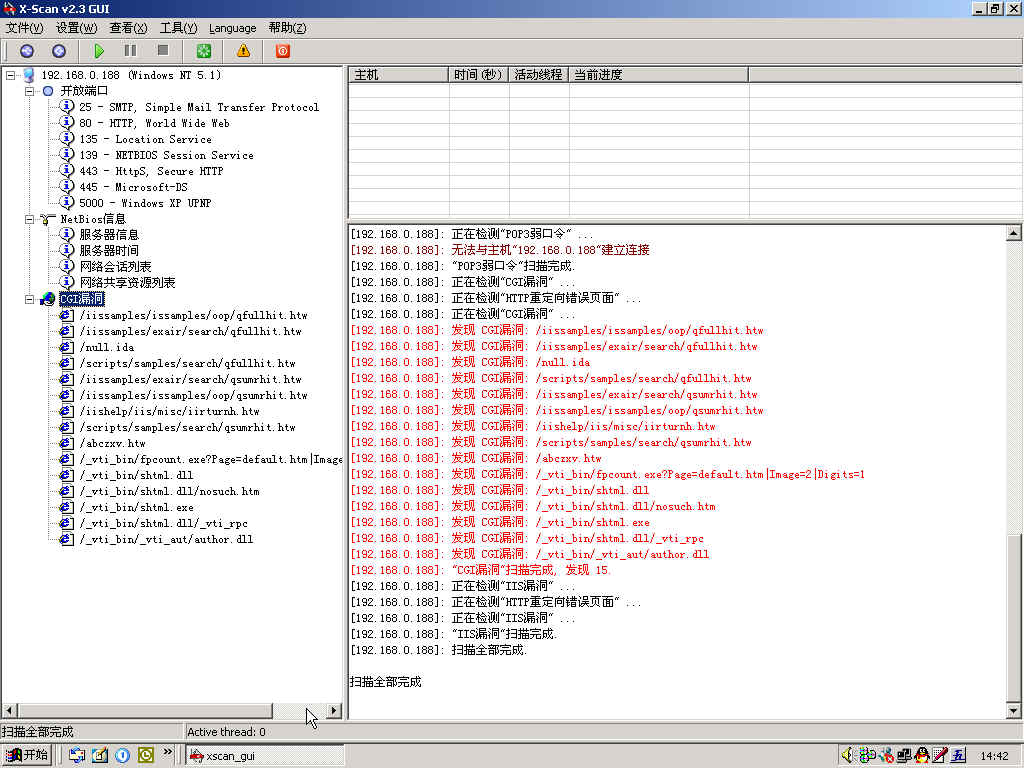Click info icon beside 服务器信息
Image resolution: width=1024 pixels, height=768 pixels.
[x=67, y=234]
